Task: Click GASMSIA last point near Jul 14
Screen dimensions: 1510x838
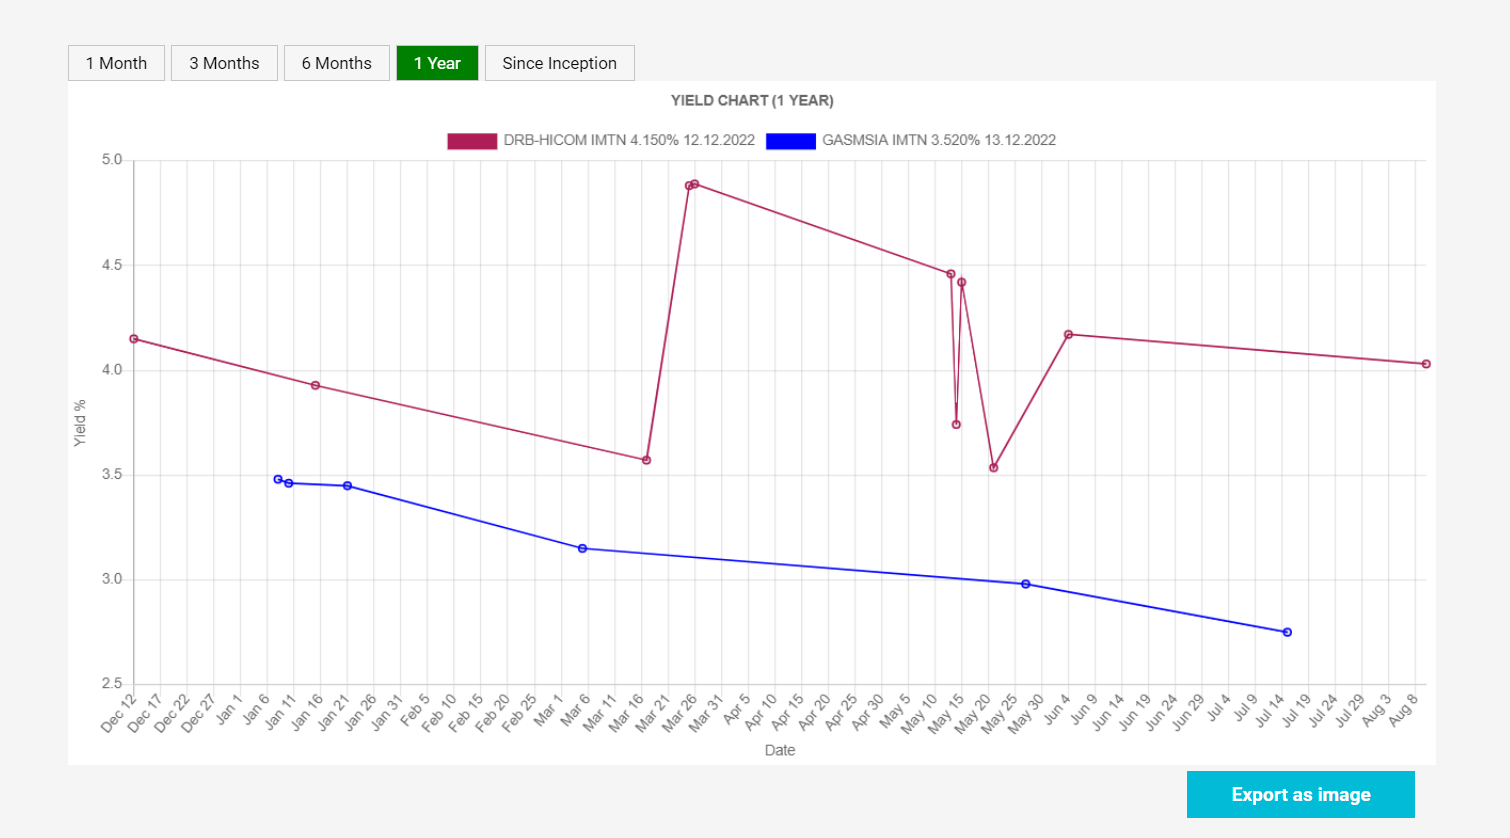Action: (x=1287, y=632)
